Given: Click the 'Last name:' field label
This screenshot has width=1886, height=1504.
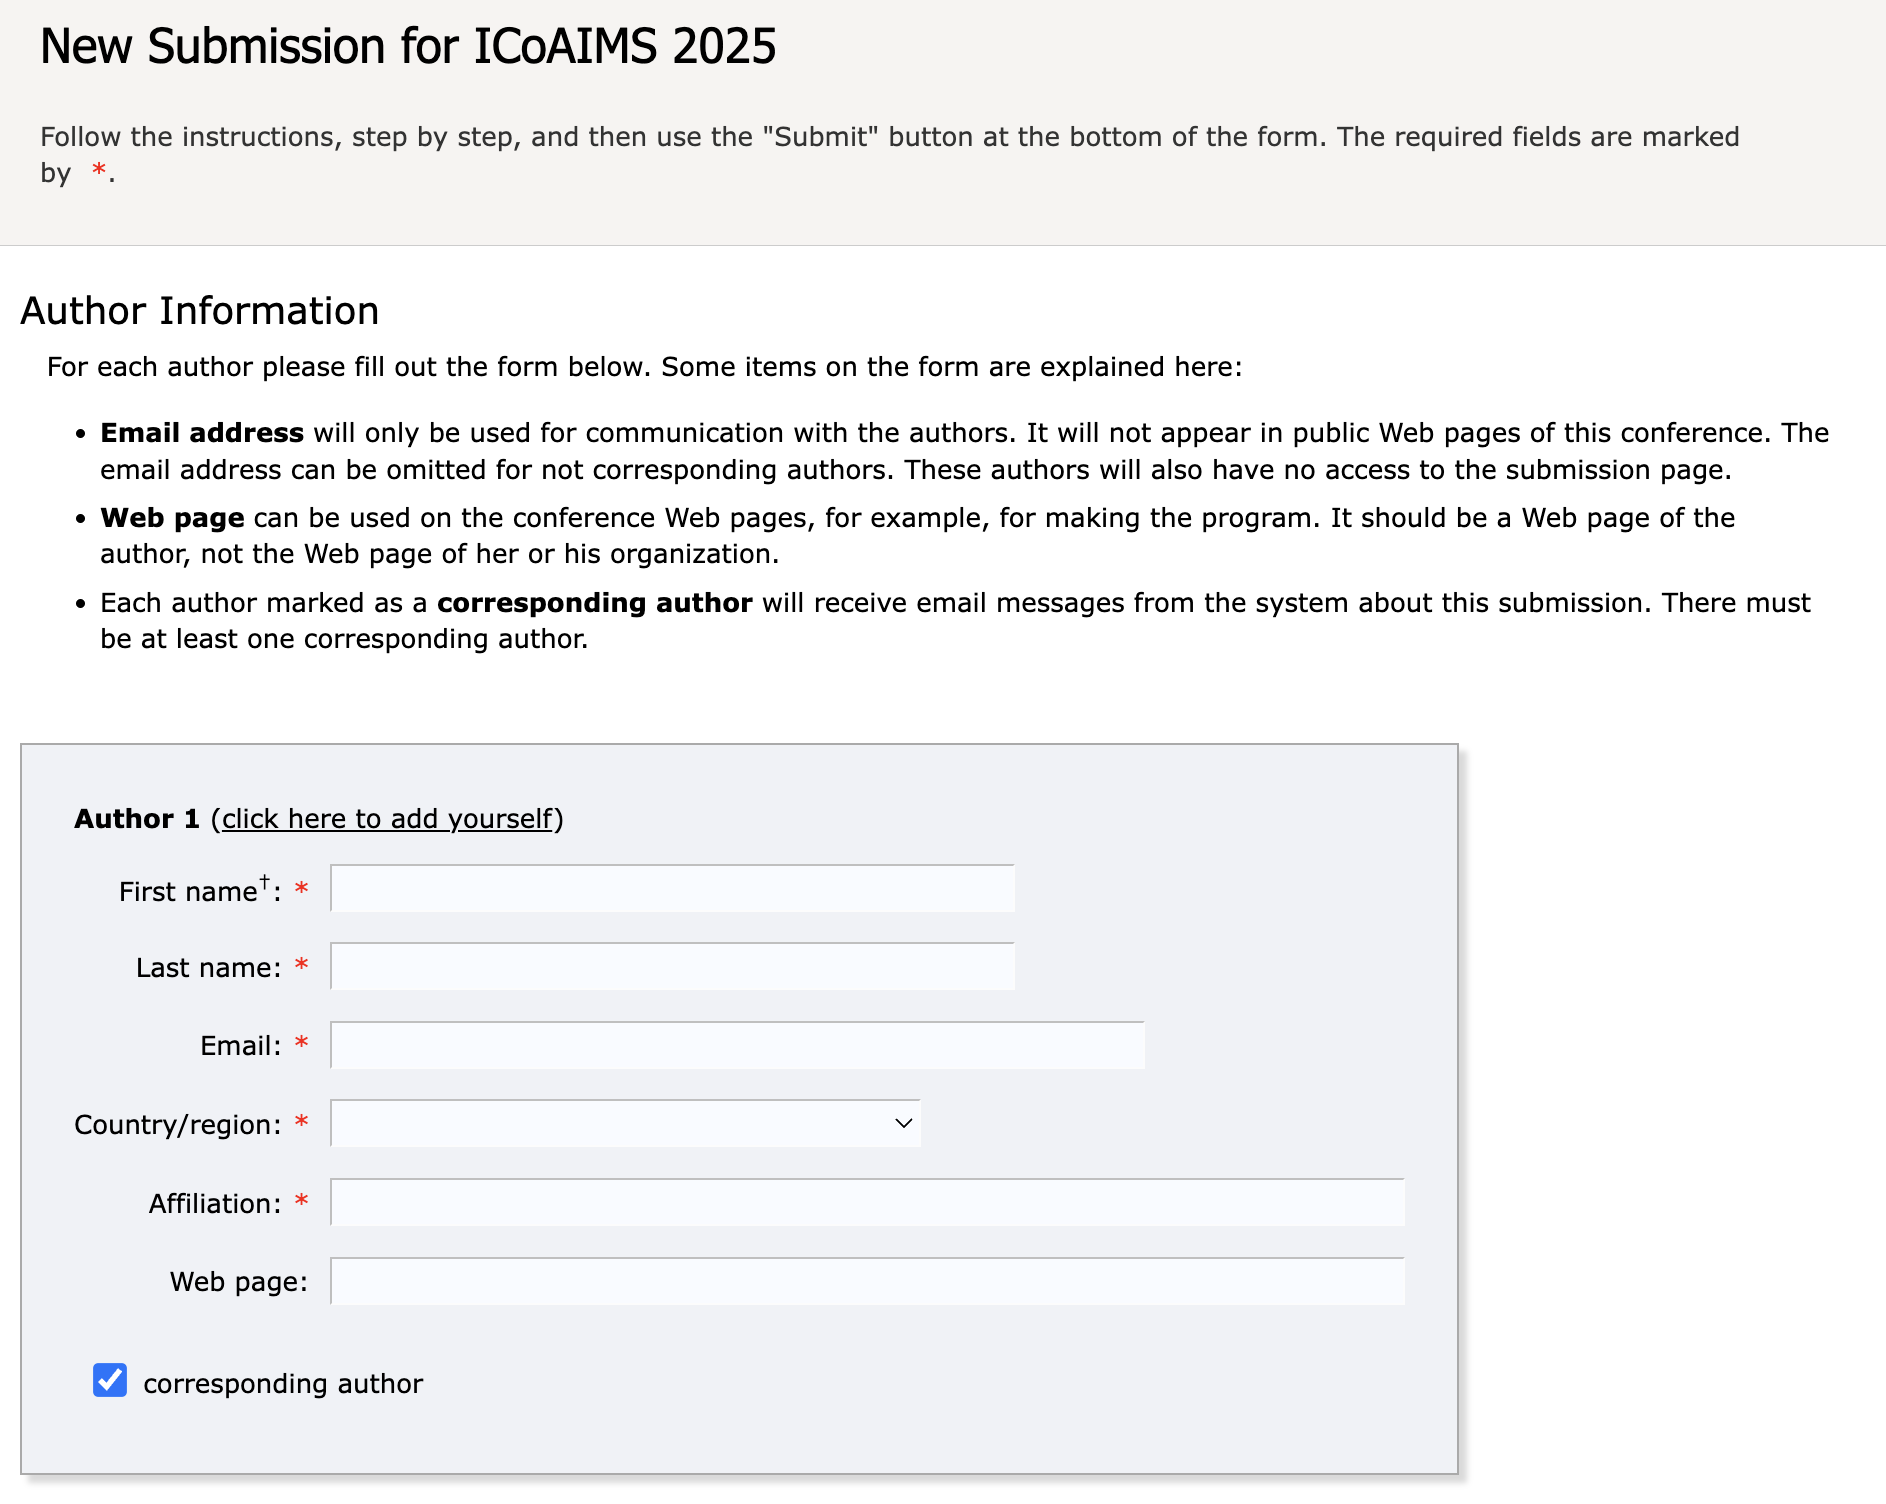Looking at the screenshot, I should coord(209,968).
